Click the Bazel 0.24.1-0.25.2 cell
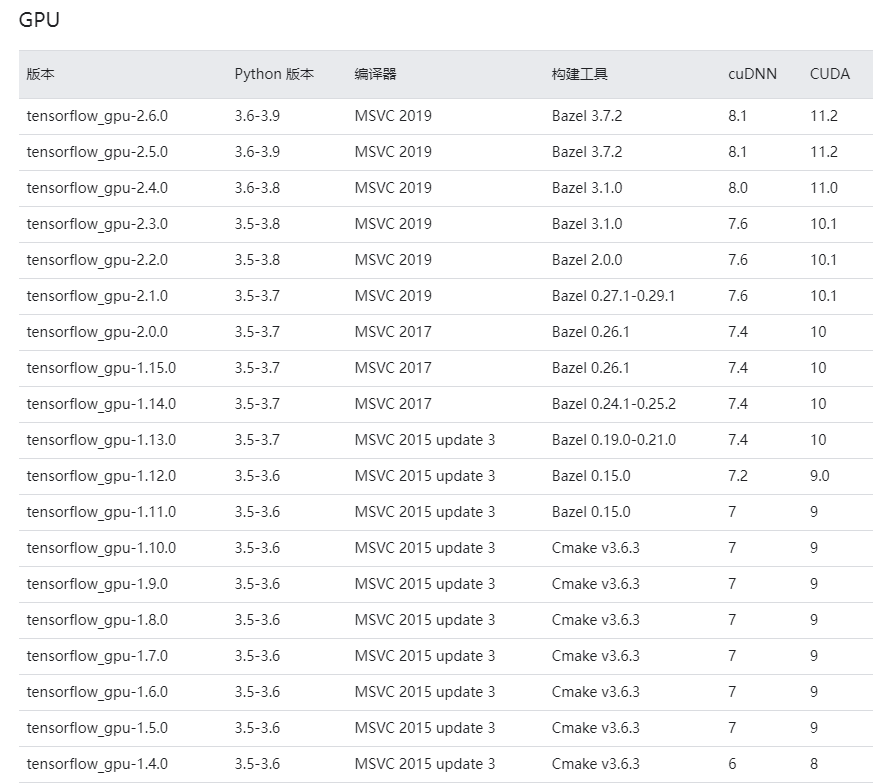 [x=614, y=404]
